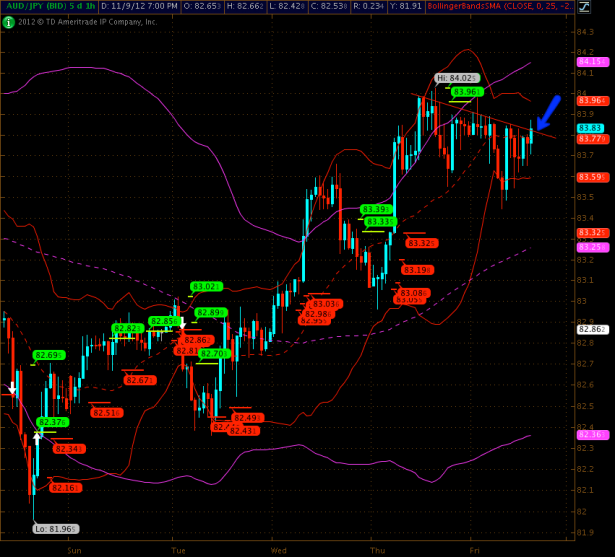615x557 pixels.
Task: Click the cyan 83.83 current price tag
Action: (x=588, y=128)
